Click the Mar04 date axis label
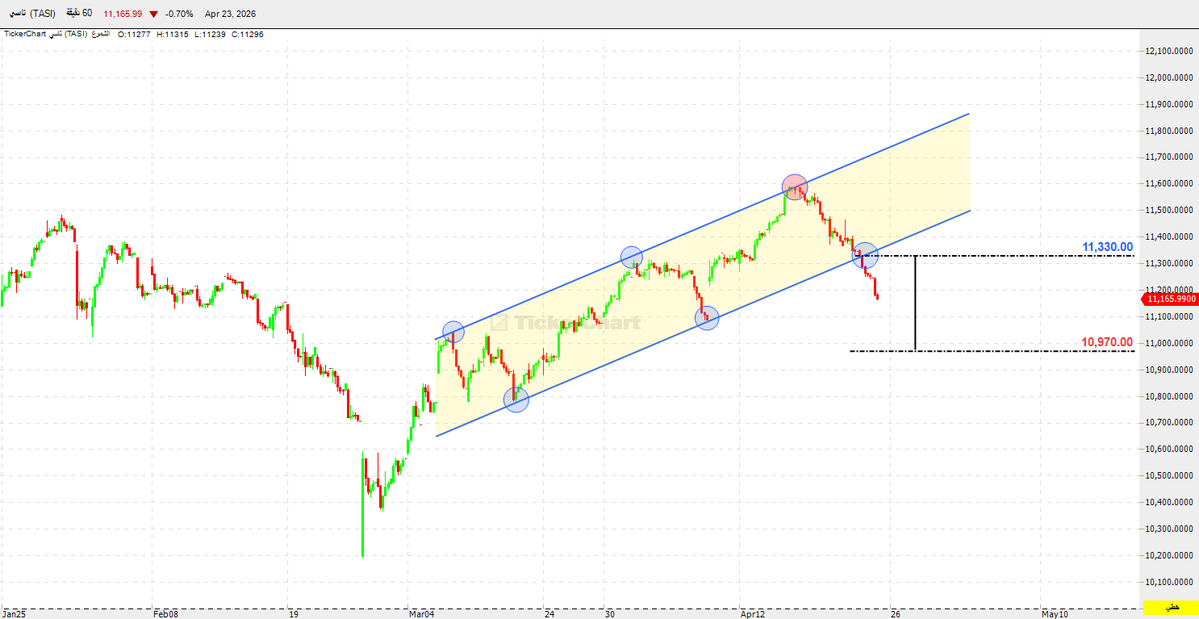The height and width of the screenshot is (619, 1199). point(422,613)
